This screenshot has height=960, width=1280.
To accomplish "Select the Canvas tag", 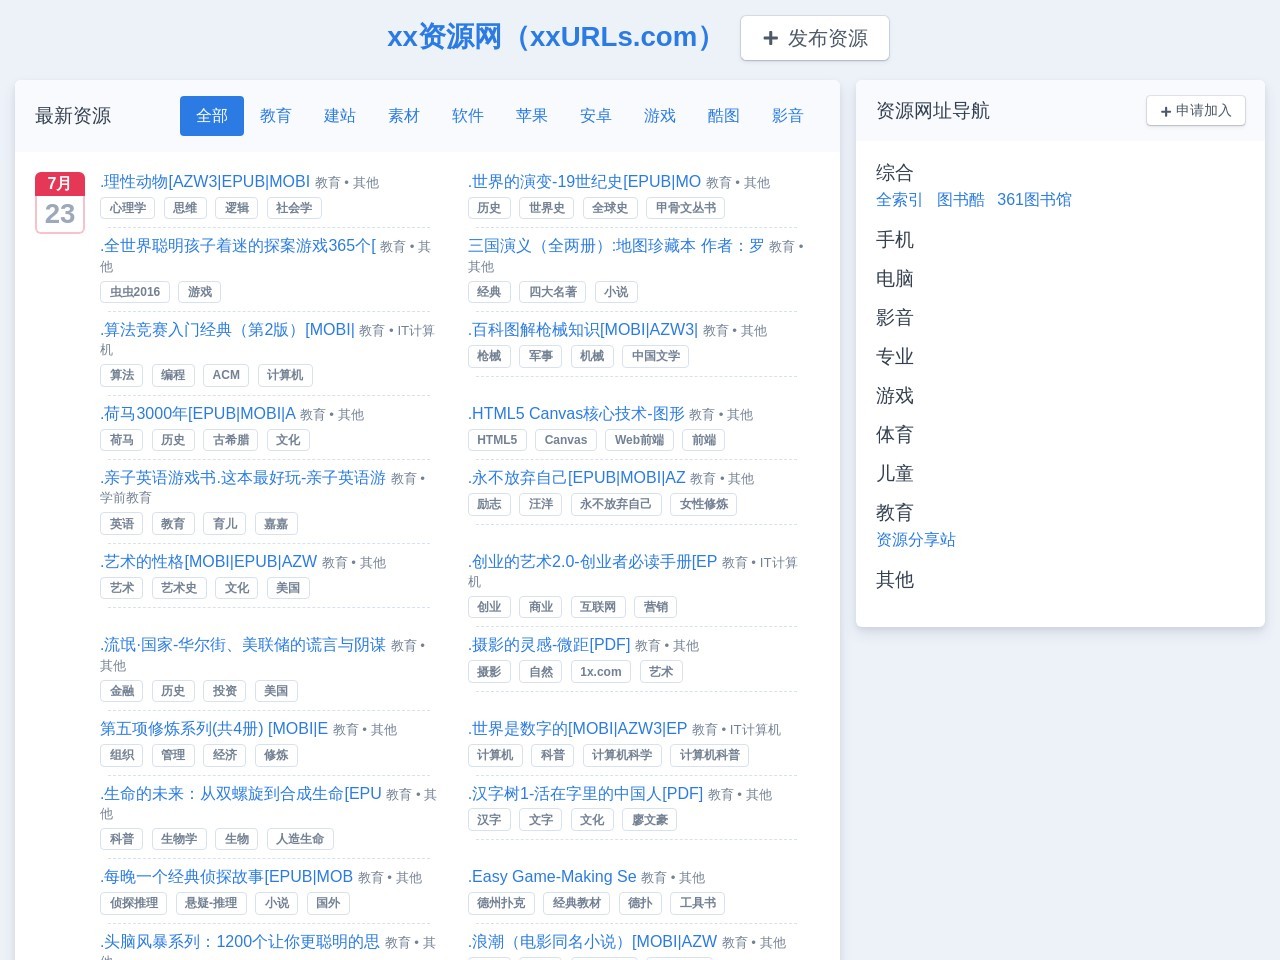I will pyautogui.click(x=566, y=440).
